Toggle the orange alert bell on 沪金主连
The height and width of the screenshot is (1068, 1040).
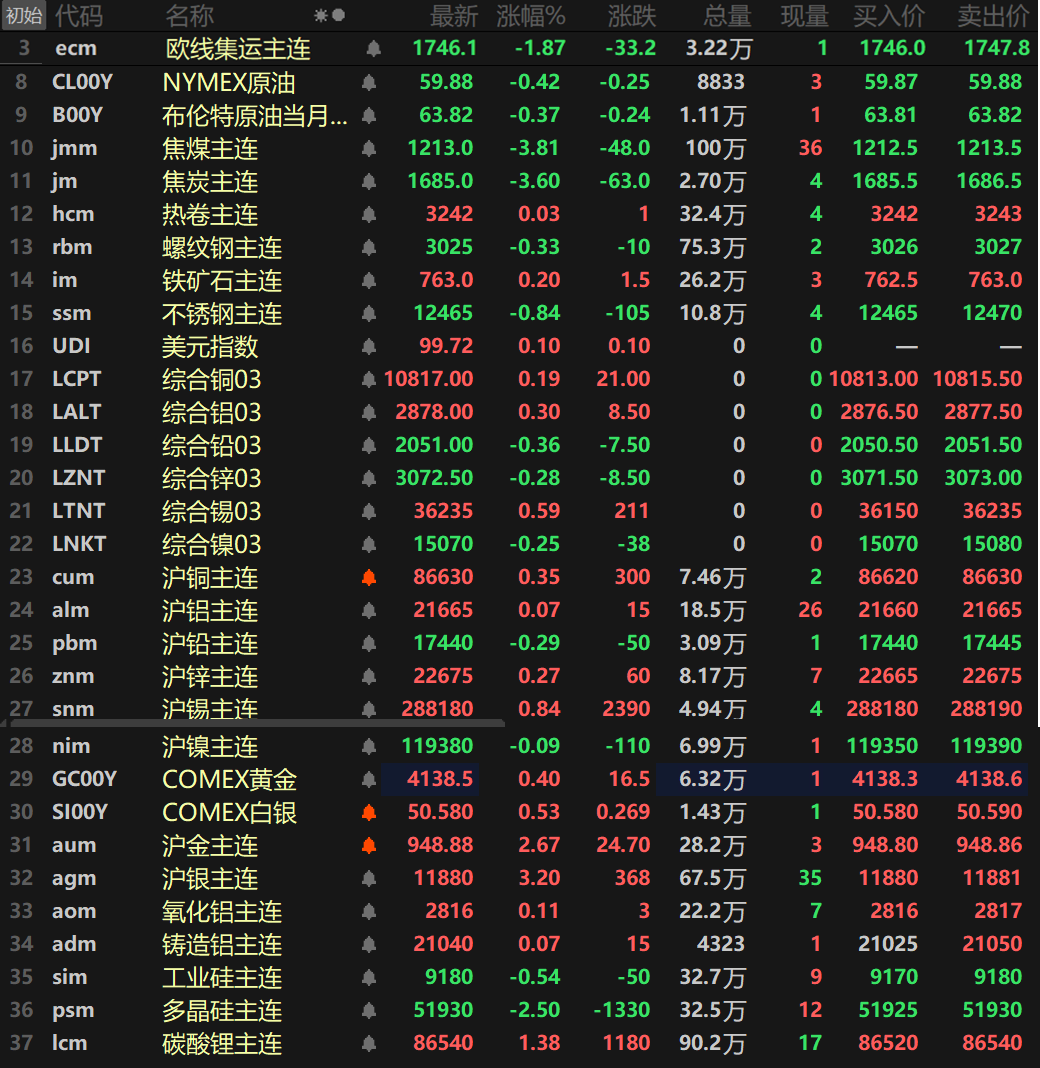click(x=369, y=845)
